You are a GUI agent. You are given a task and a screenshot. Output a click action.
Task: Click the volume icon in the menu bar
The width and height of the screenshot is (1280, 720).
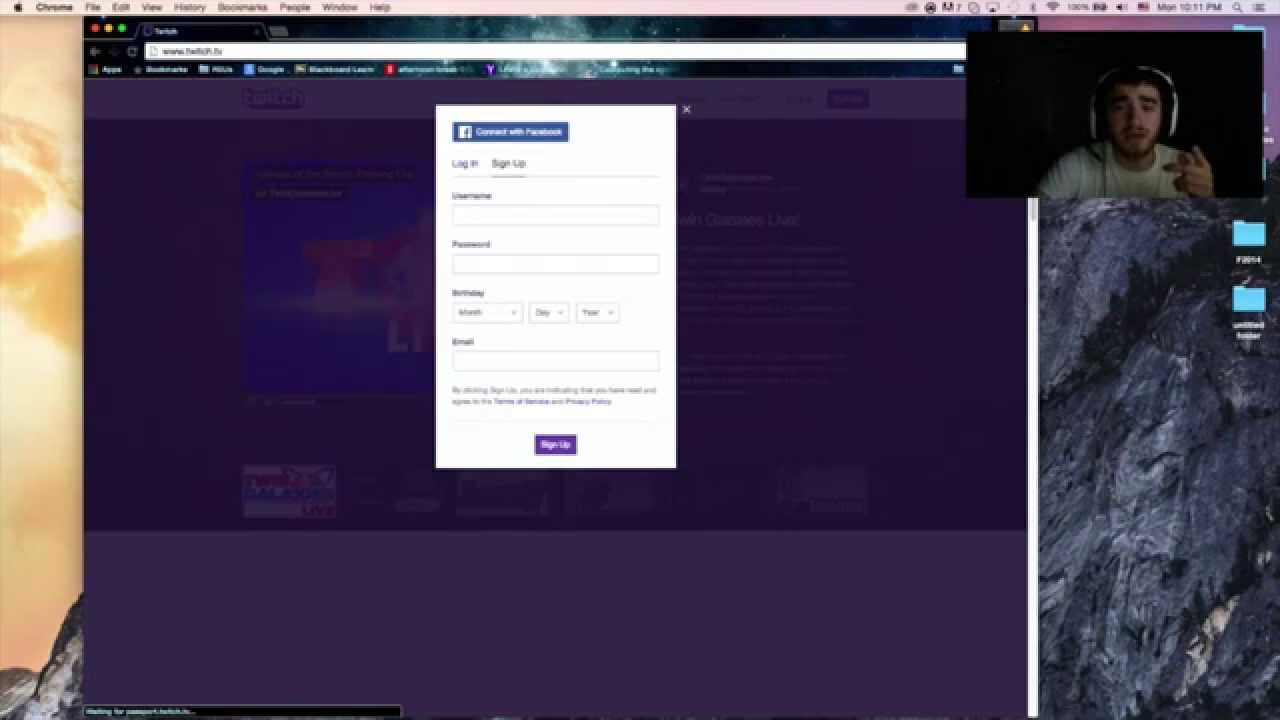(x=1121, y=7)
